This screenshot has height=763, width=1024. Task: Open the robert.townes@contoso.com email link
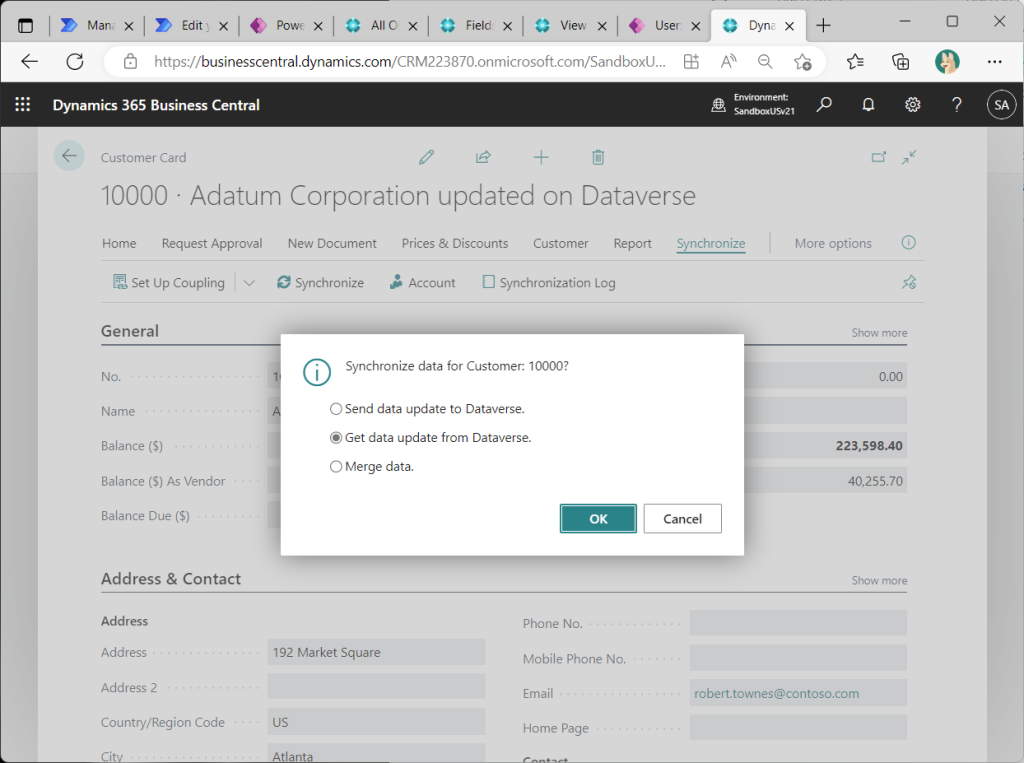tap(776, 693)
